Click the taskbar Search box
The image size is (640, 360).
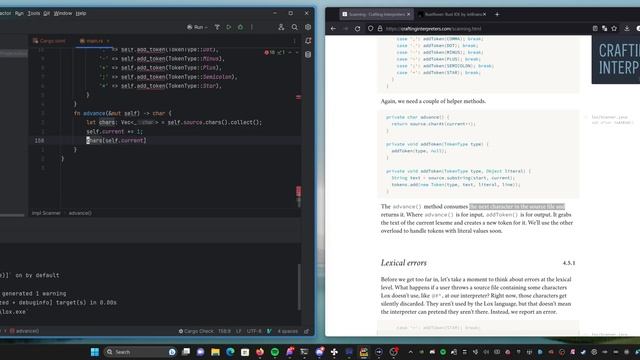tap(140, 352)
